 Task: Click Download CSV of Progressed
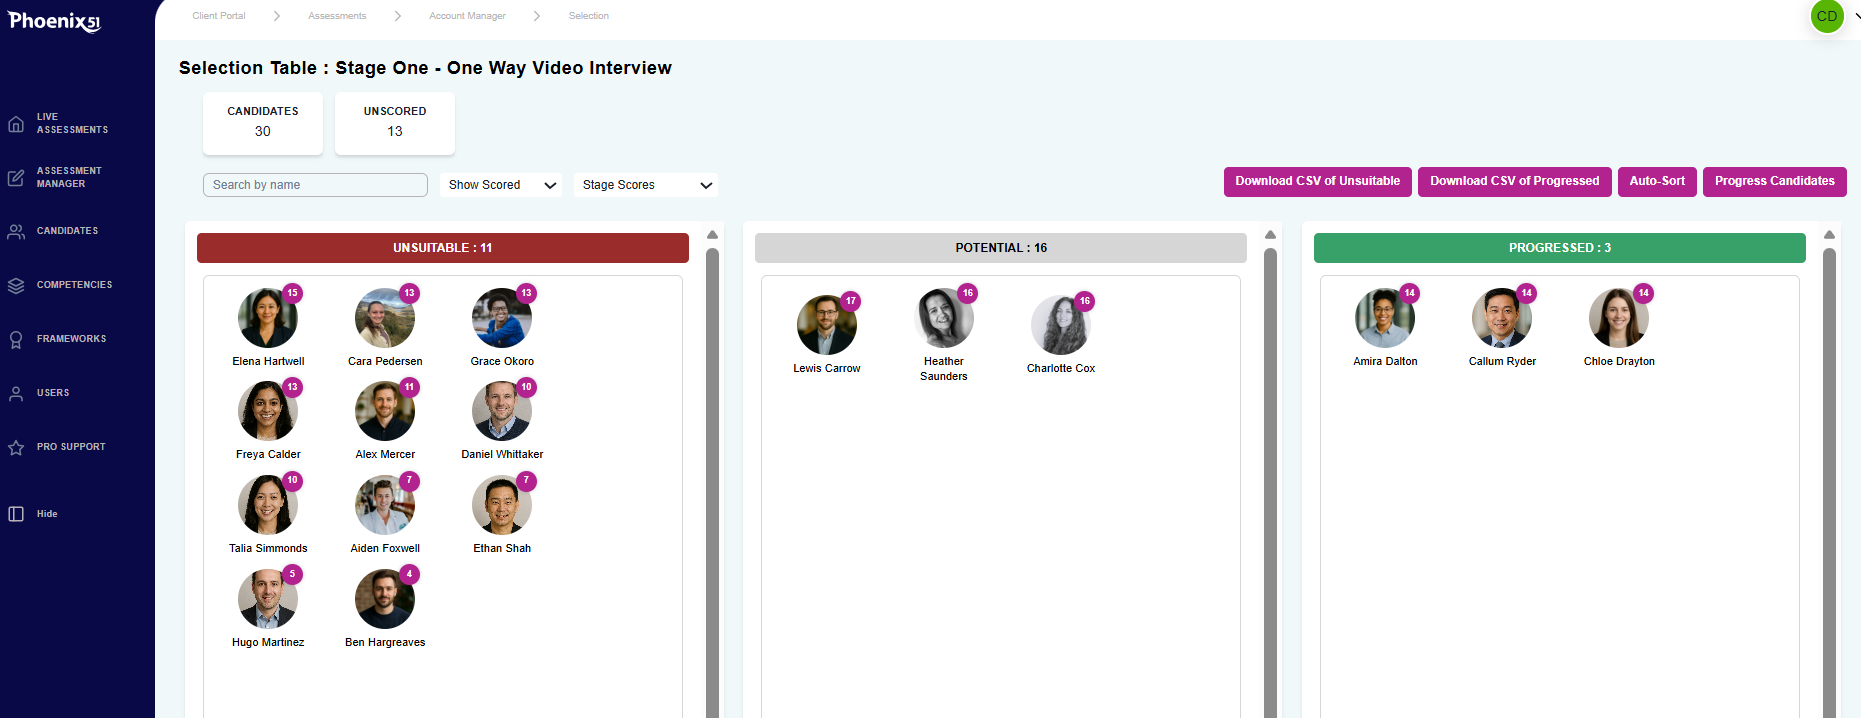coord(1515,181)
